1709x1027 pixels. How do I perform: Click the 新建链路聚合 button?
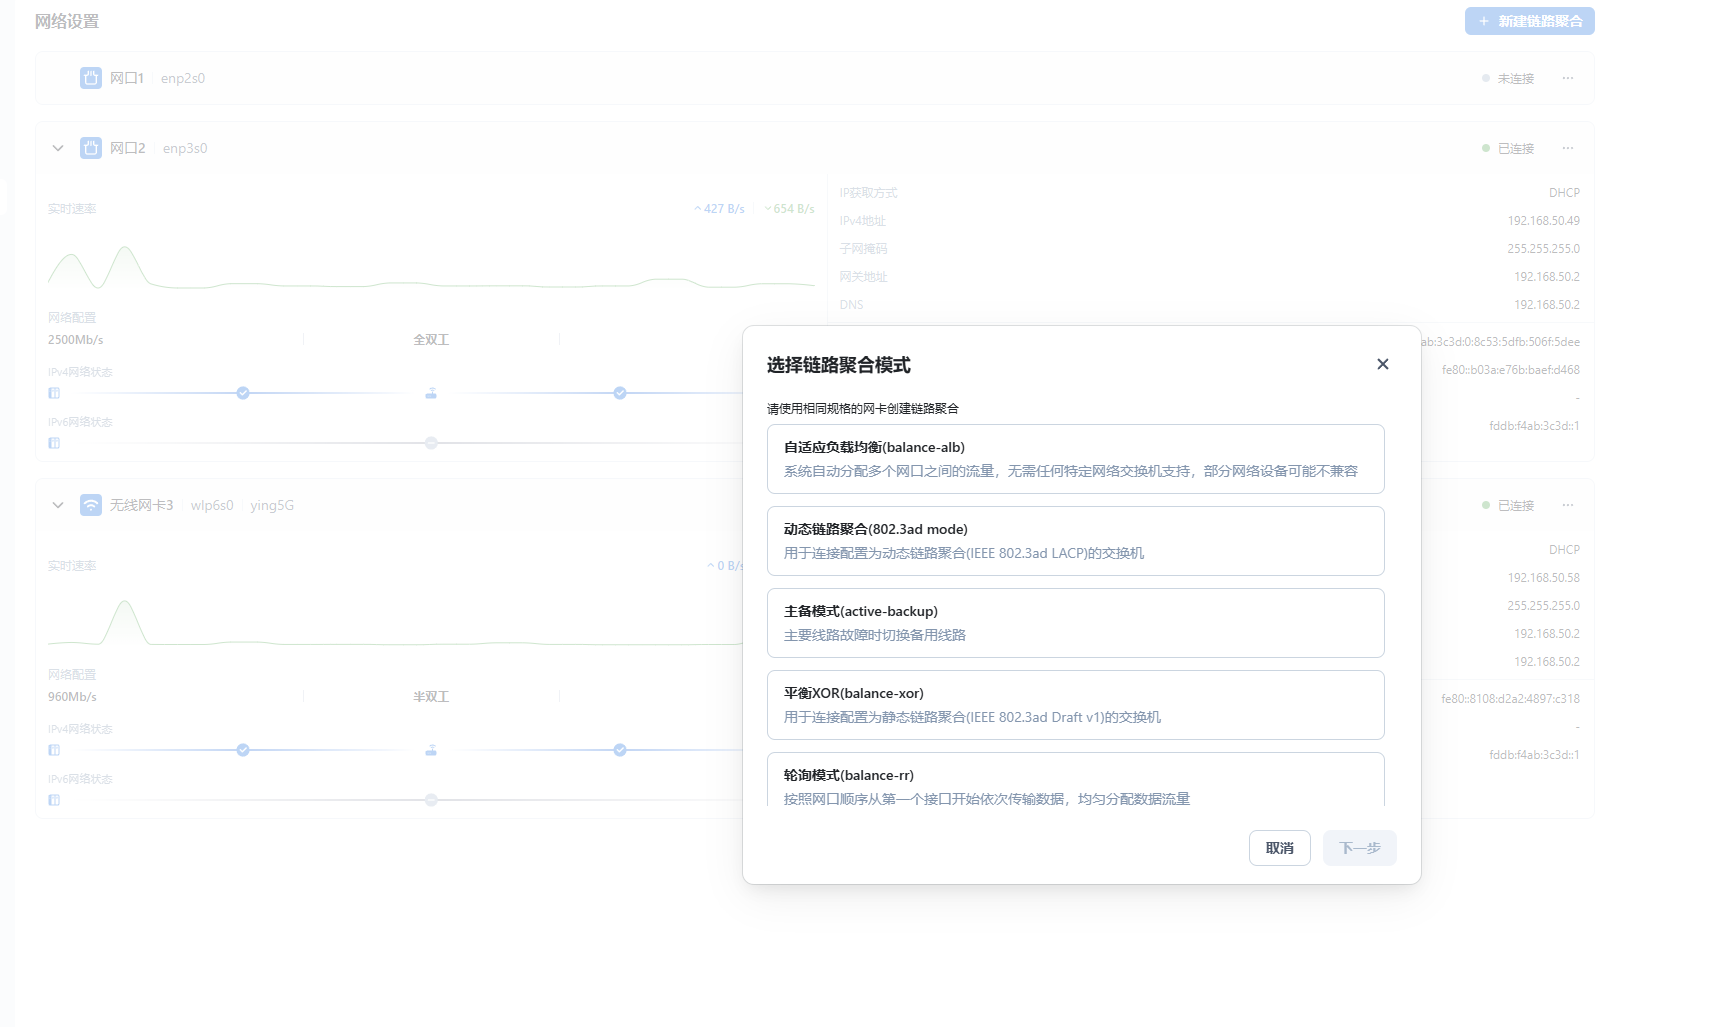click(x=1529, y=20)
